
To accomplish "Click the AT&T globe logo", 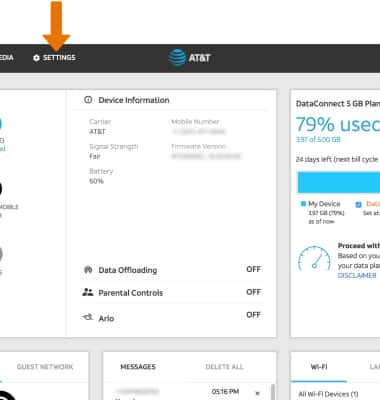I will coord(177,58).
